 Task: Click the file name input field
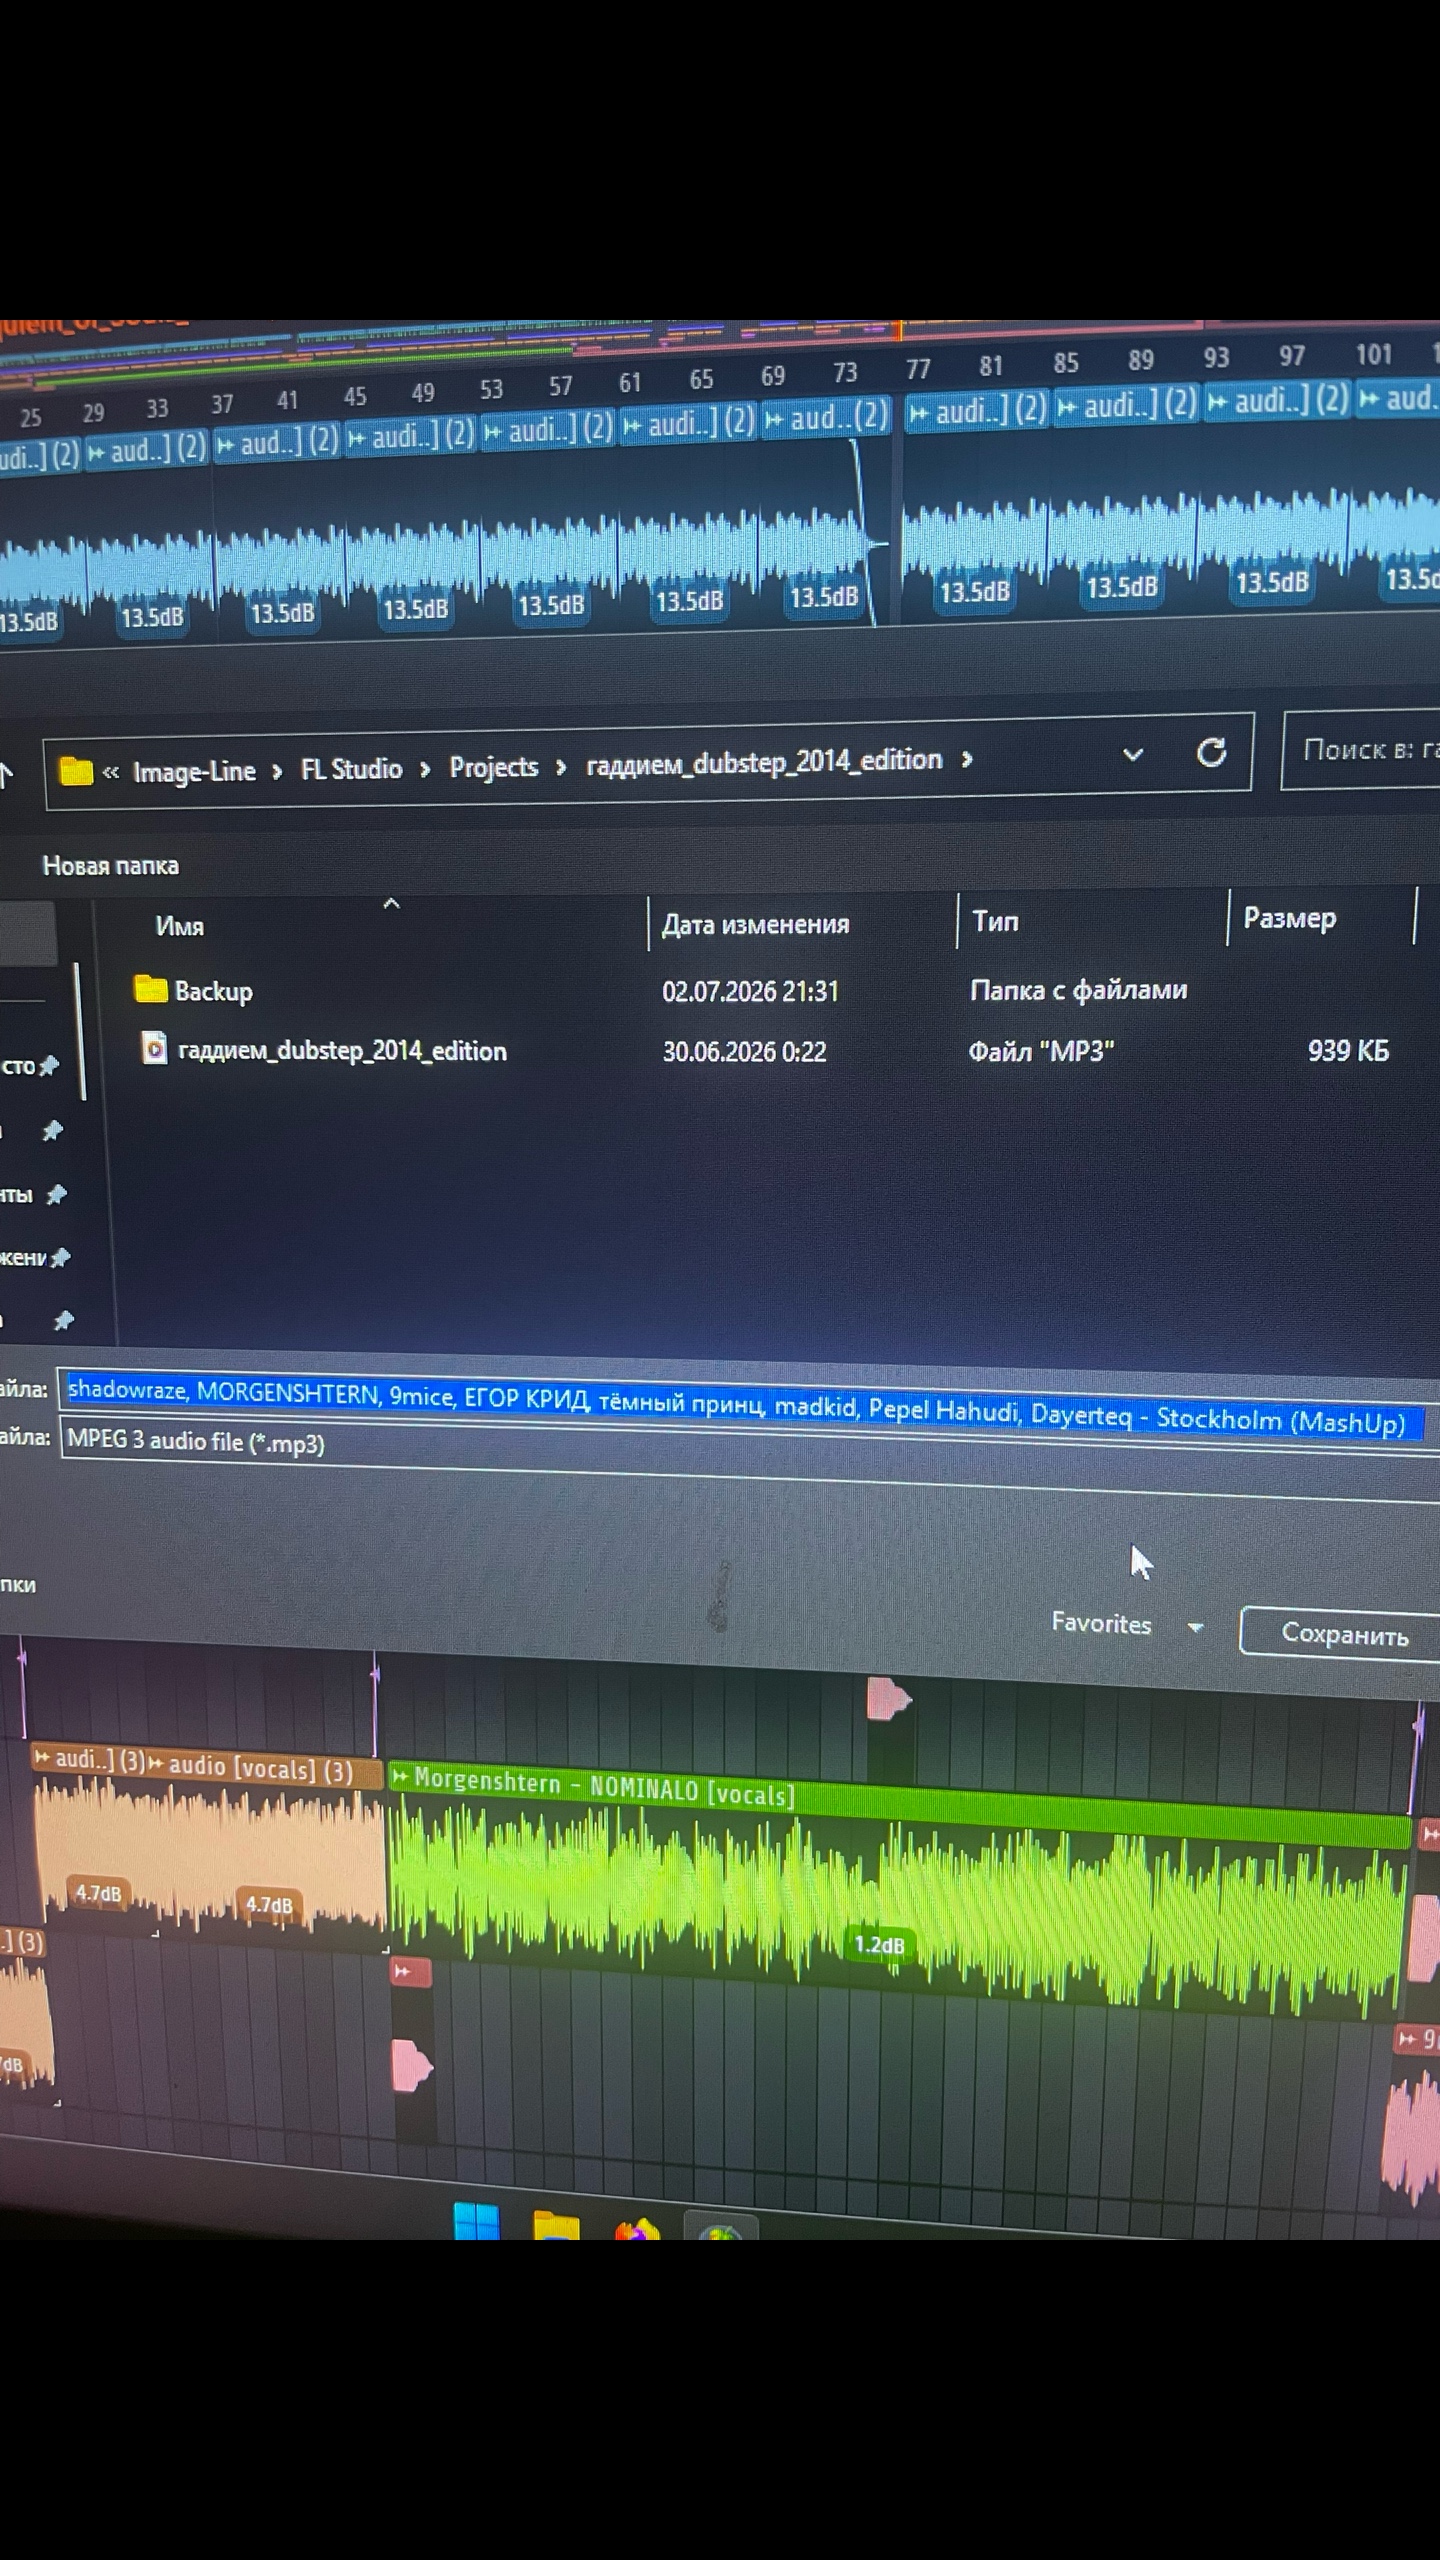coord(748,1405)
